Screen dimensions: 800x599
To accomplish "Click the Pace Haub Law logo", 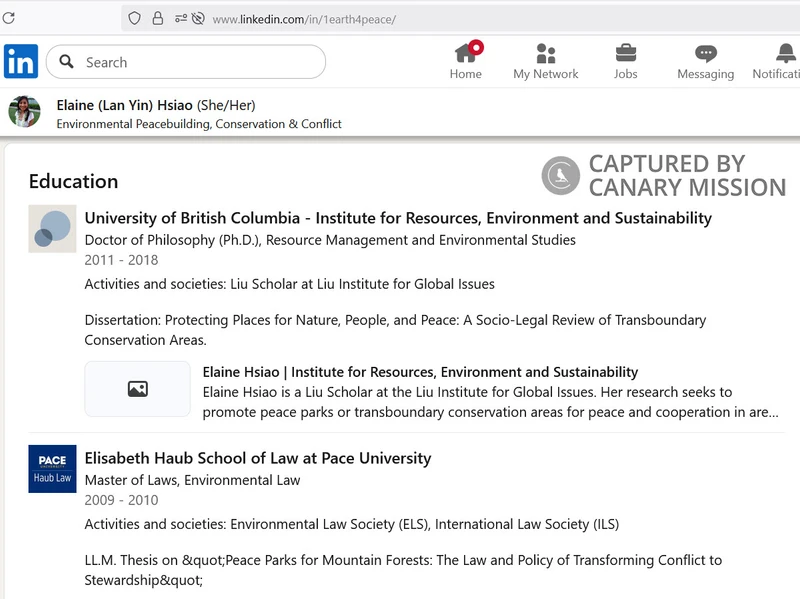I will [52, 469].
